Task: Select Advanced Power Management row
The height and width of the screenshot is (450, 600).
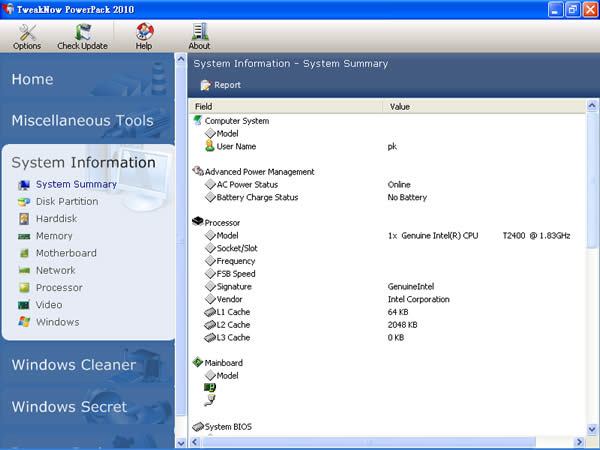Action: tap(387, 171)
